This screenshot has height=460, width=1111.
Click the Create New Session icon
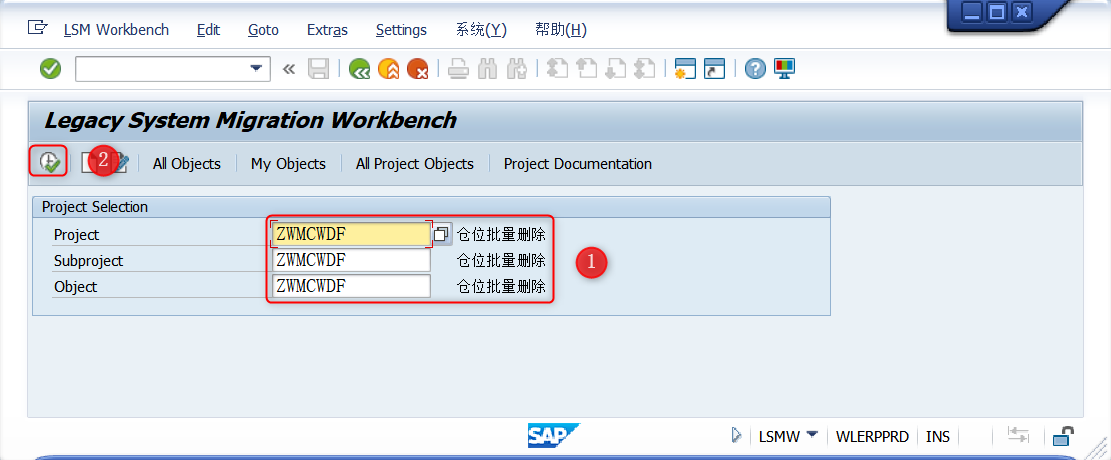685,69
